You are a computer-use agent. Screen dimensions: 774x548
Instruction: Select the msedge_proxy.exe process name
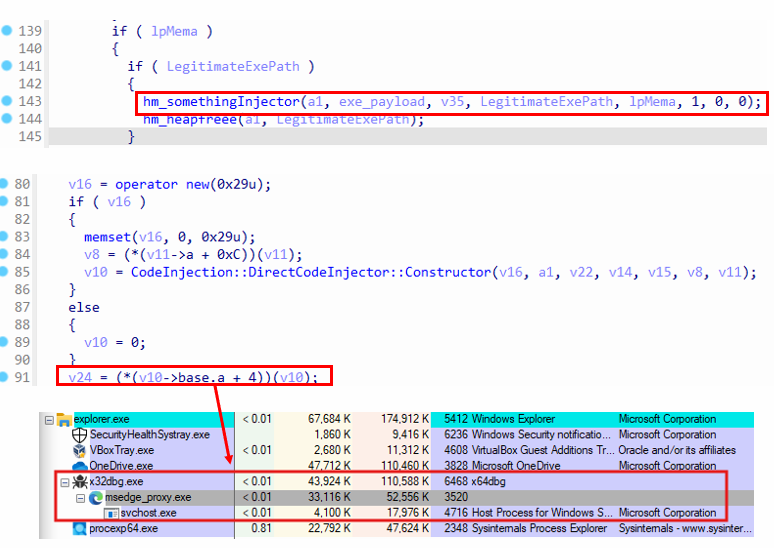pos(148,497)
